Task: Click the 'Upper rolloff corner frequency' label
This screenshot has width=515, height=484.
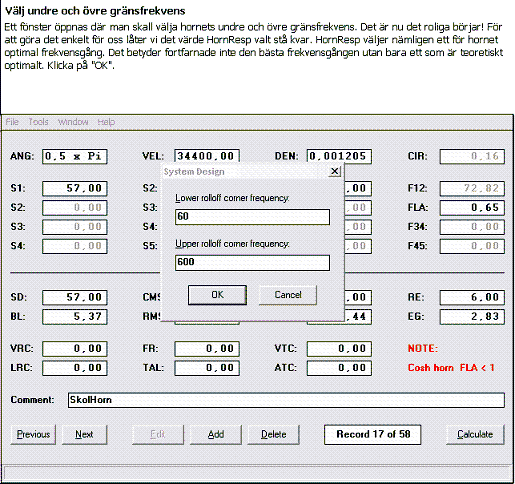Action: pyautogui.click(x=232, y=244)
